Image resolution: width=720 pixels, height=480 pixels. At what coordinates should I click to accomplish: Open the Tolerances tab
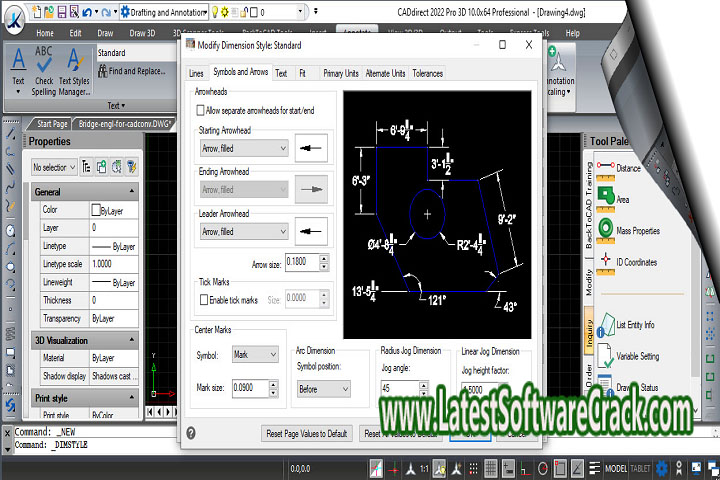click(427, 73)
